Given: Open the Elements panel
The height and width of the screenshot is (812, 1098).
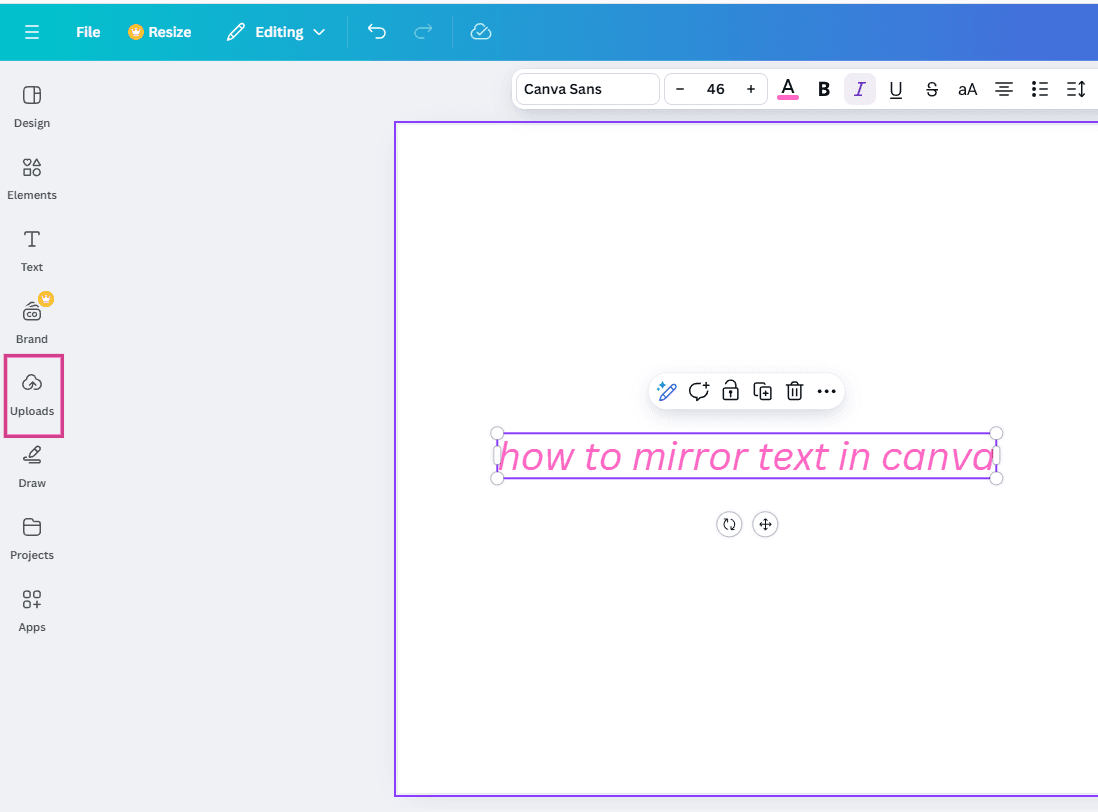Looking at the screenshot, I should pos(32,179).
